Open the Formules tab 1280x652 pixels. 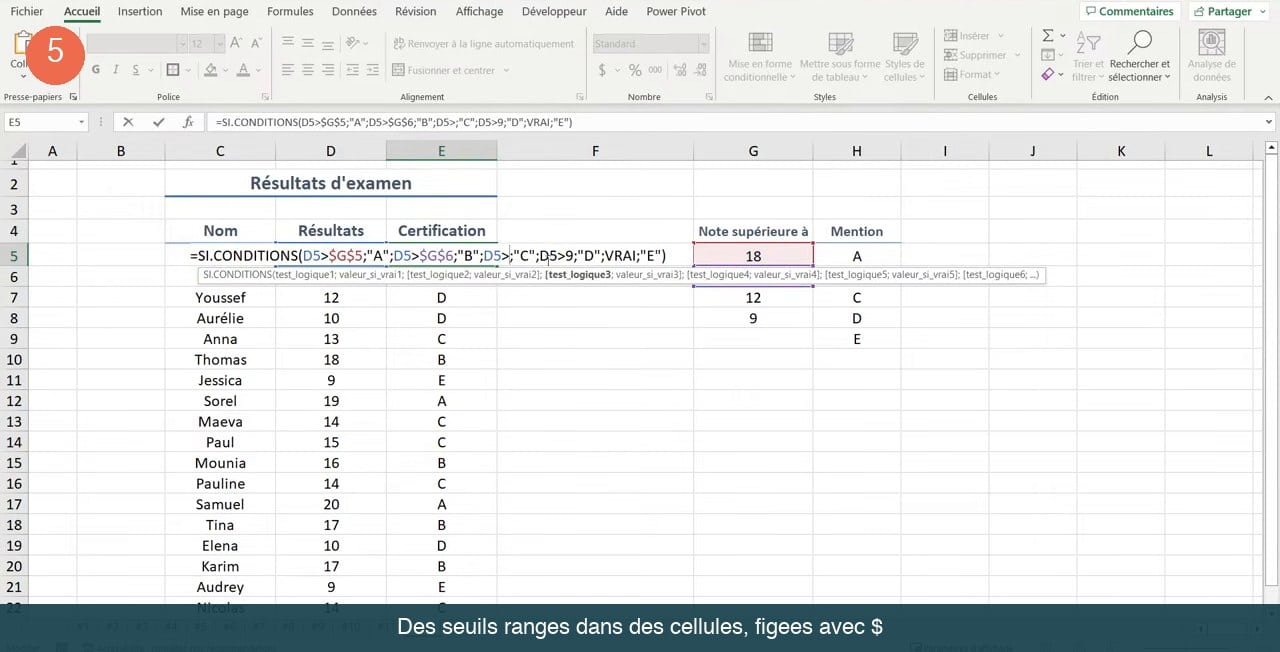[290, 12]
